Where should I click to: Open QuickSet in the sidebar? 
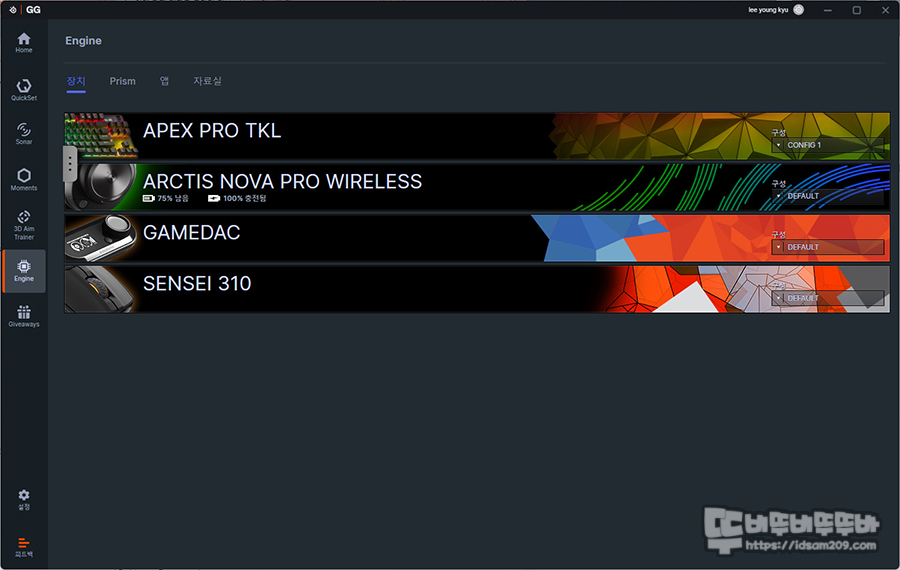pyautogui.click(x=24, y=90)
